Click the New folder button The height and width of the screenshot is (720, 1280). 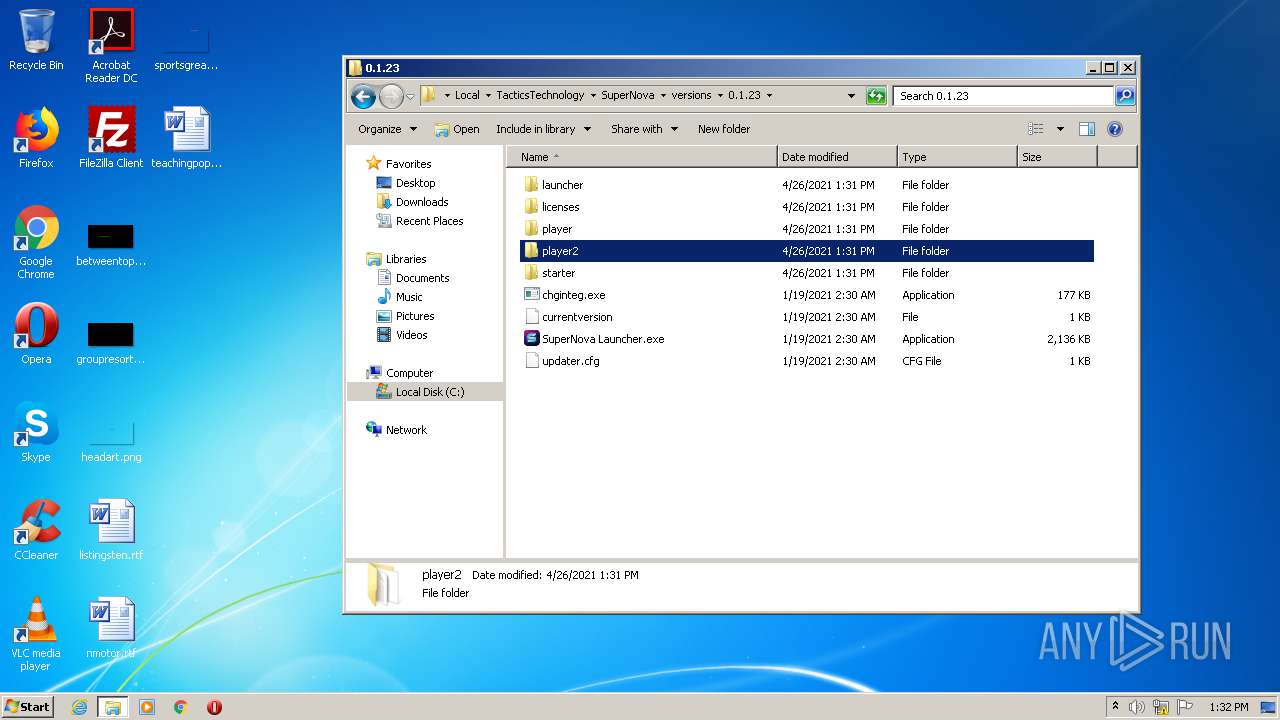click(x=724, y=129)
